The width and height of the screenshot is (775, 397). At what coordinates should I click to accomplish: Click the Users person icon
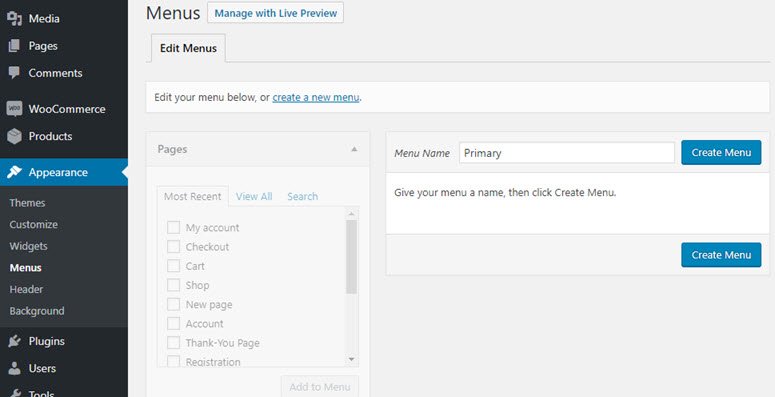coord(14,368)
